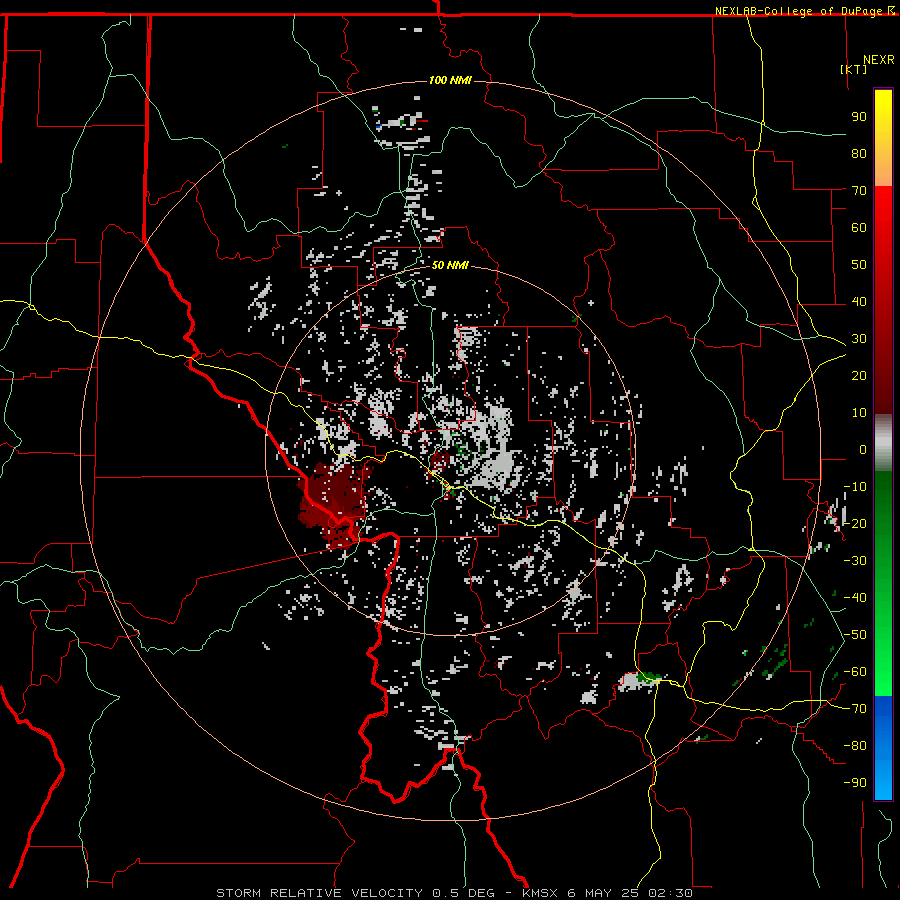
Task: Click the 50 NMI range ring label
Action: pos(450,265)
